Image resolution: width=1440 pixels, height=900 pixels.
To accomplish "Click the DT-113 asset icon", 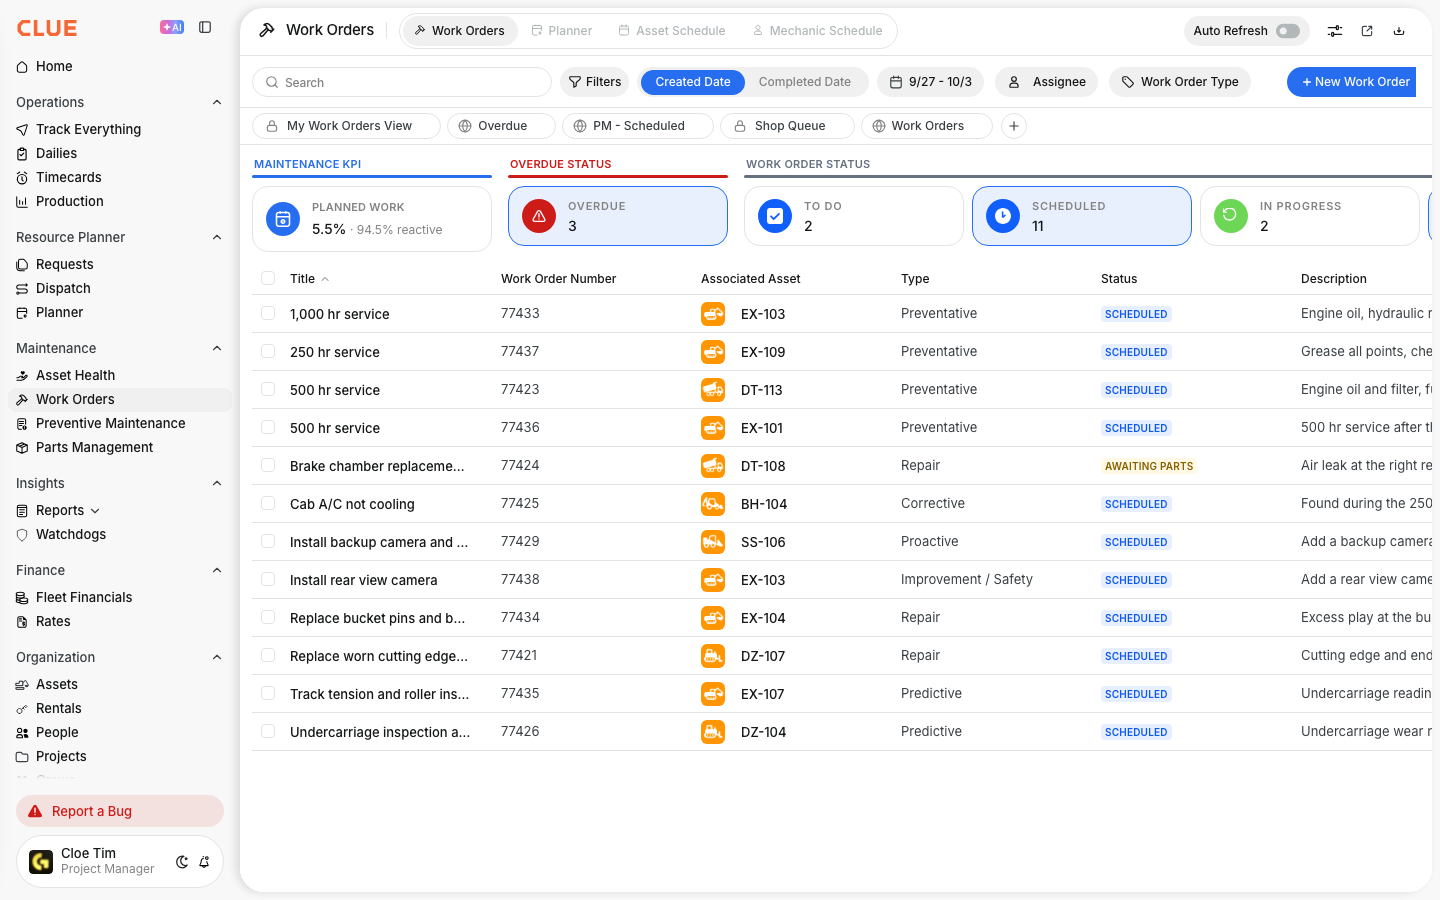I will click(713, 390).
